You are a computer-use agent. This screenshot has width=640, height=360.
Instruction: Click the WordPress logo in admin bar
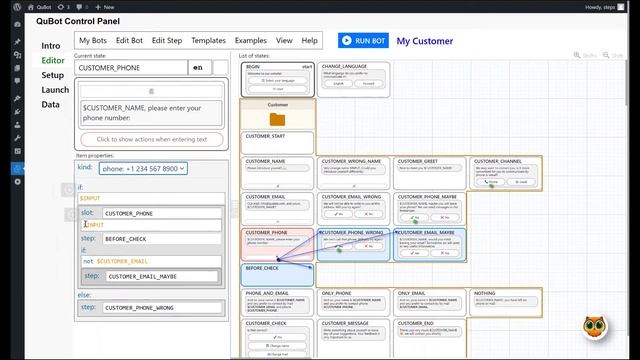click(17, 7)
